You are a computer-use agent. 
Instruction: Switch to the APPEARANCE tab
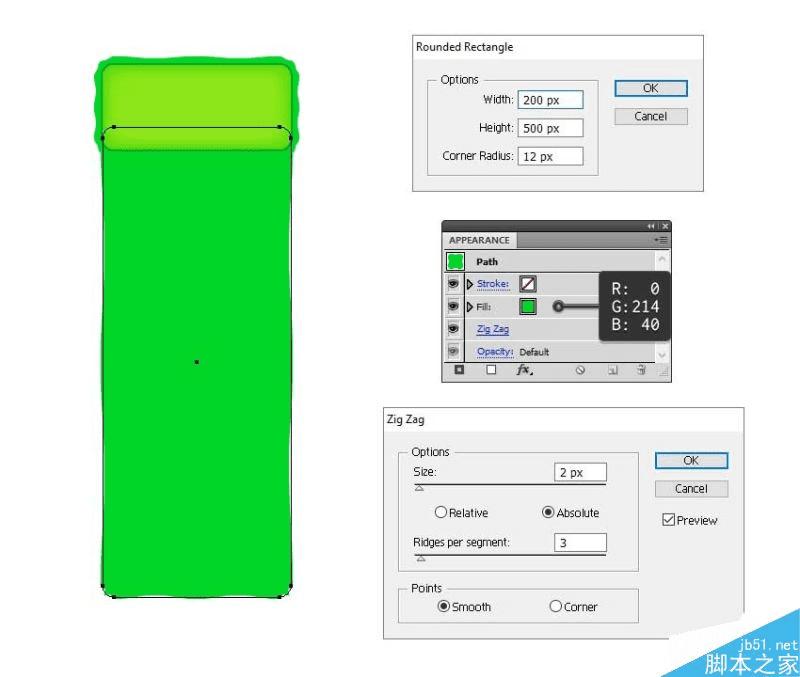click(x=480, y=240)
